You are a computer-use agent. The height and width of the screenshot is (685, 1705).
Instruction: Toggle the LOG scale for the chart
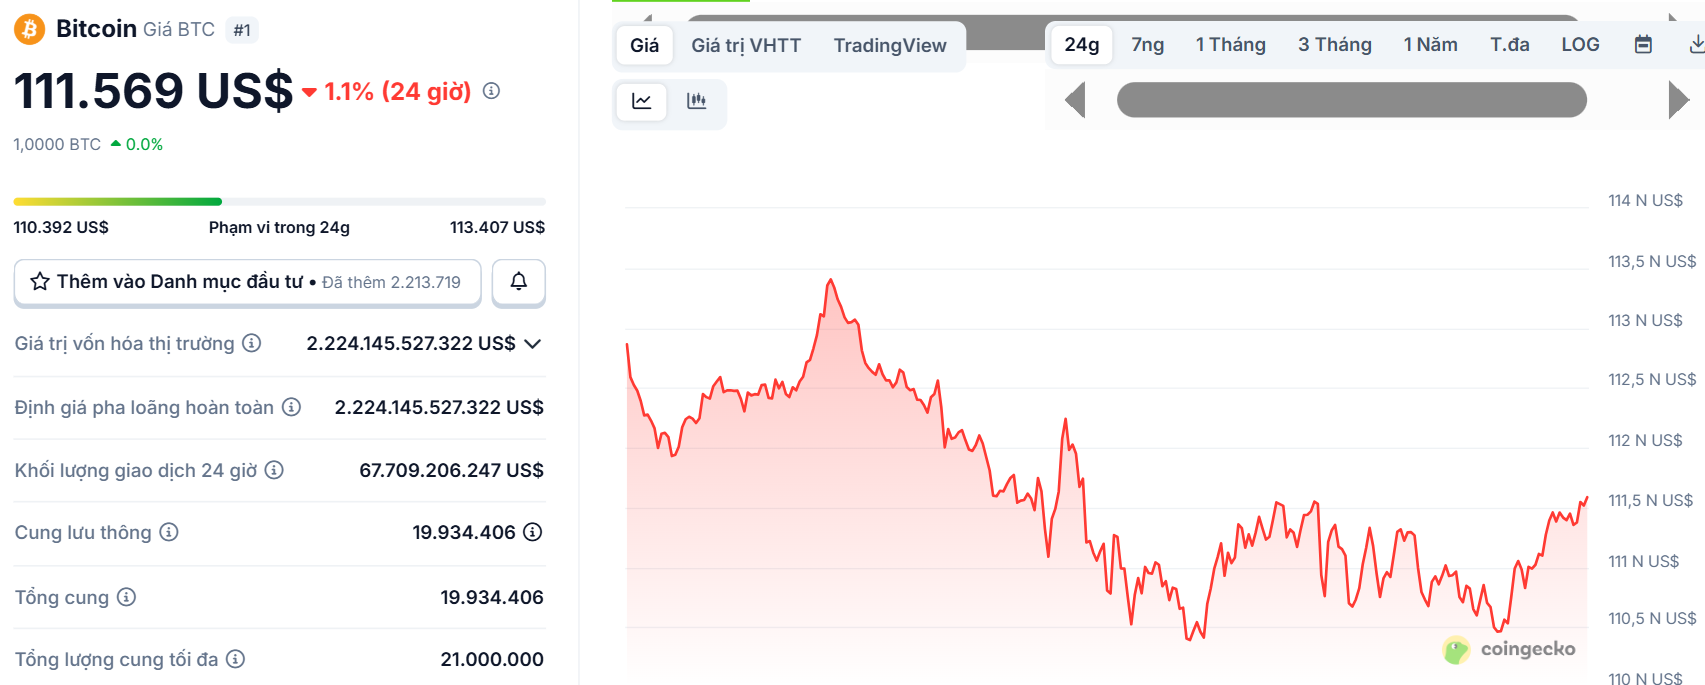(1579, 44)
